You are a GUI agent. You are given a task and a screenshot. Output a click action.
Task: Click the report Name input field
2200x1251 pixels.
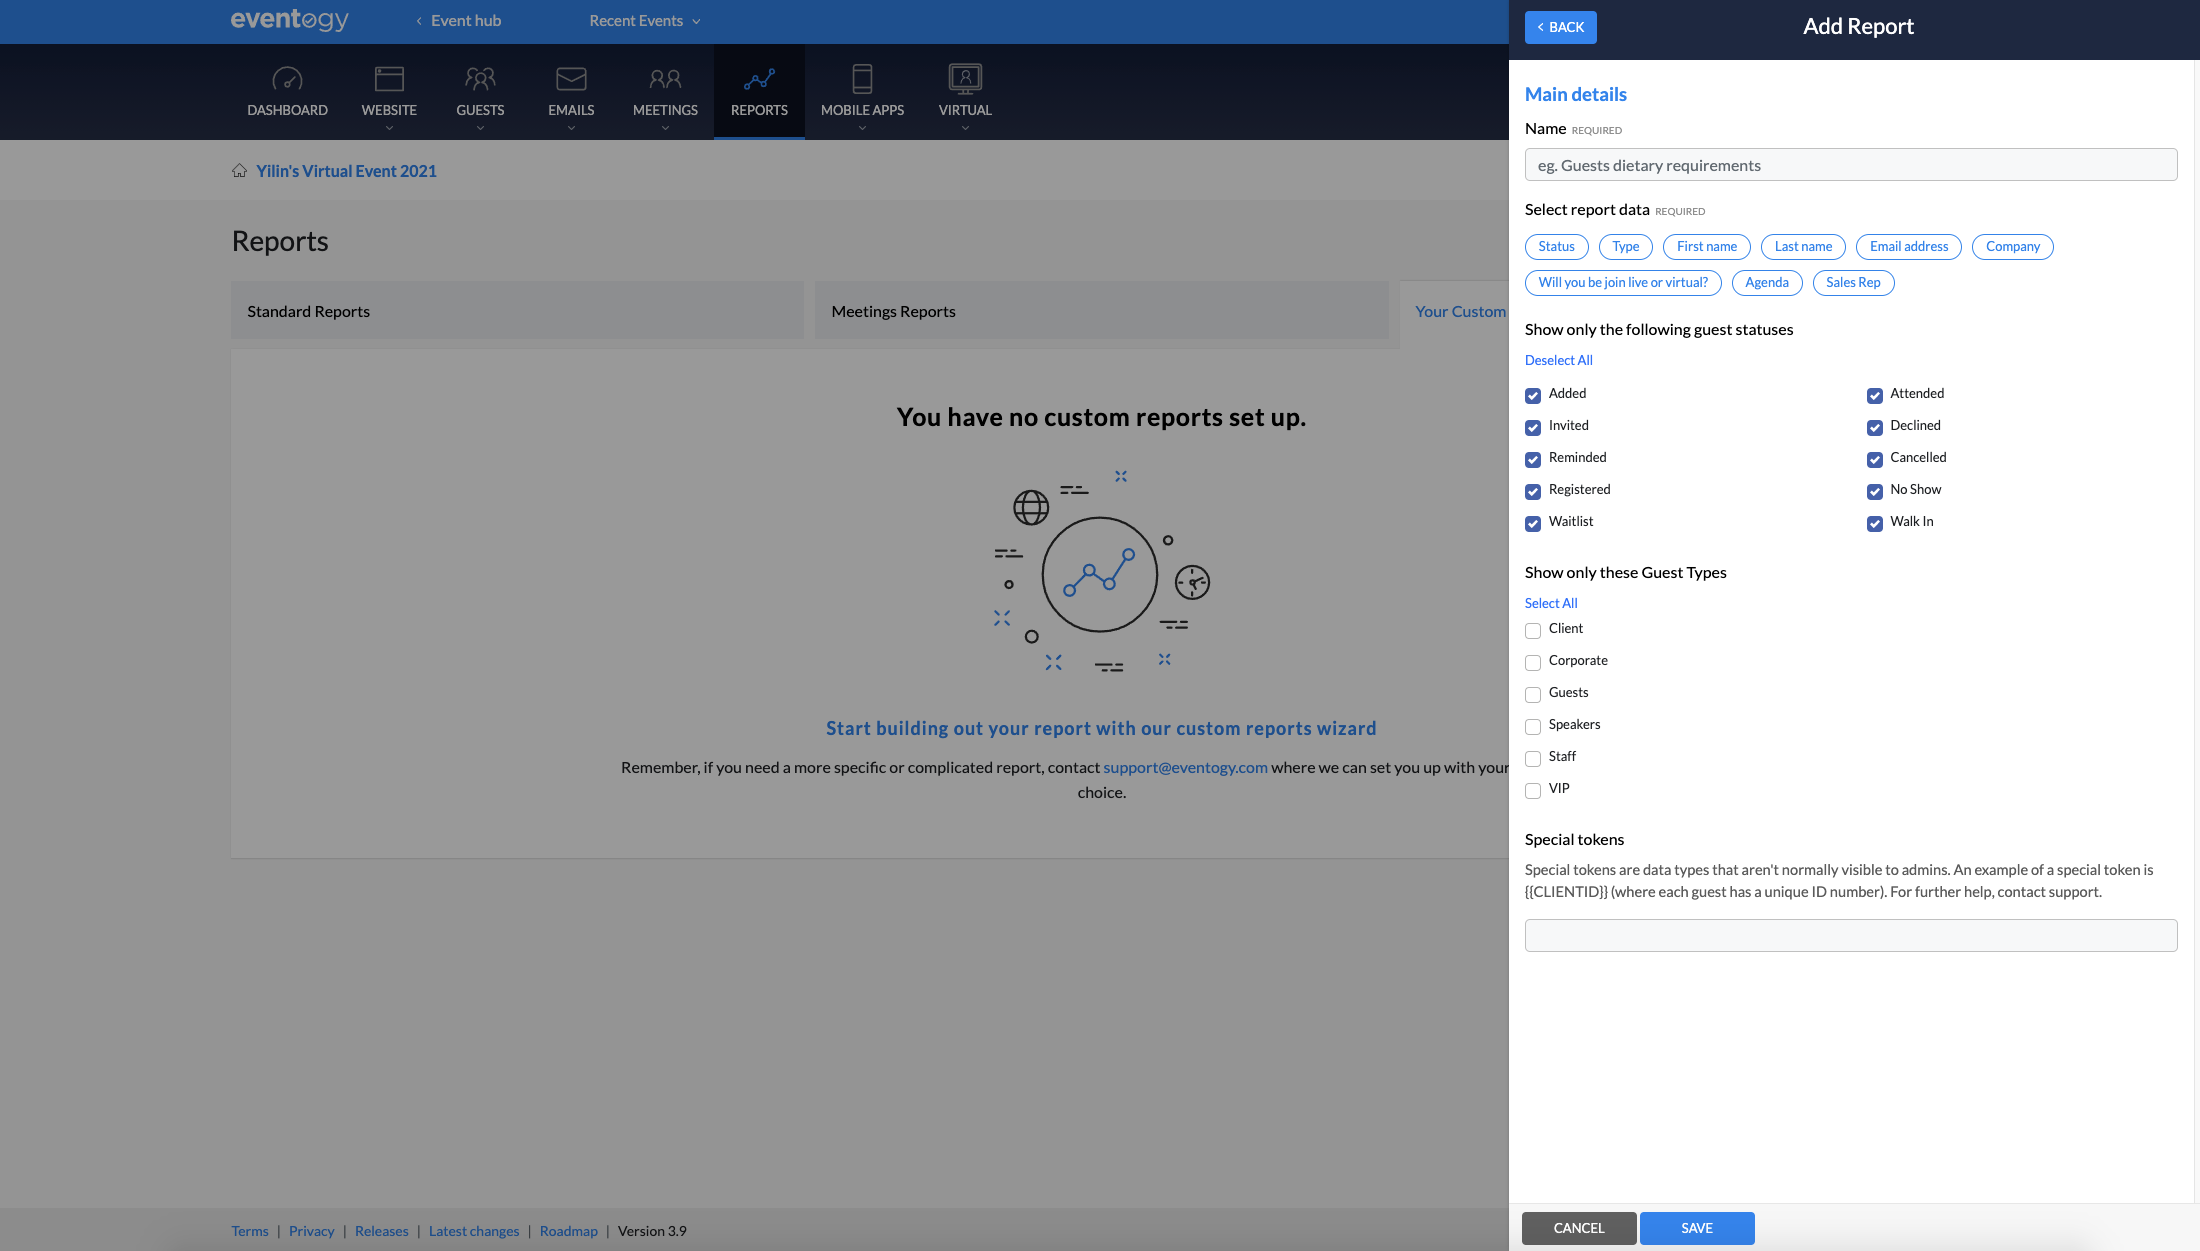1850,165
